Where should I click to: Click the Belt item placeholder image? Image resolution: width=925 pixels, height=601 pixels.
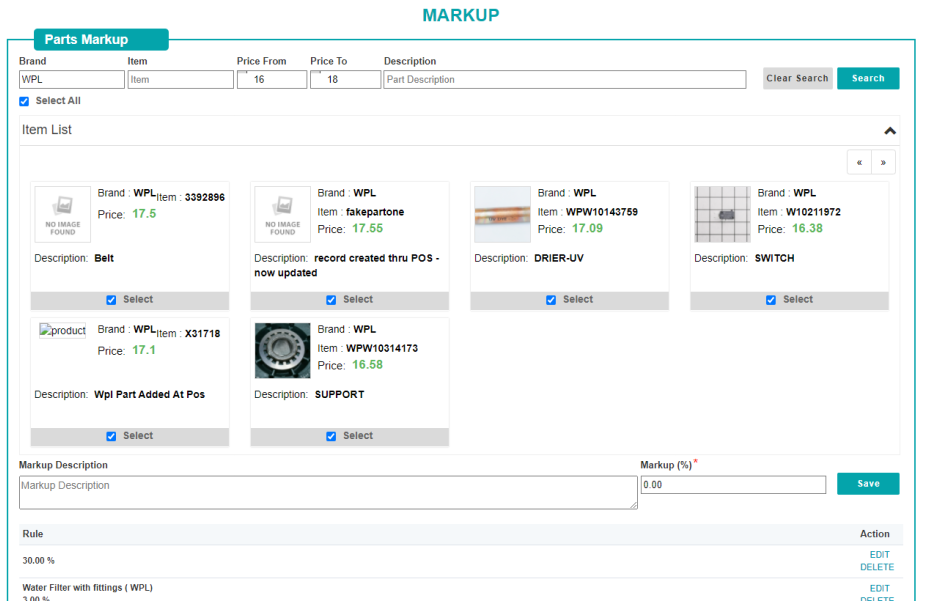63,214
